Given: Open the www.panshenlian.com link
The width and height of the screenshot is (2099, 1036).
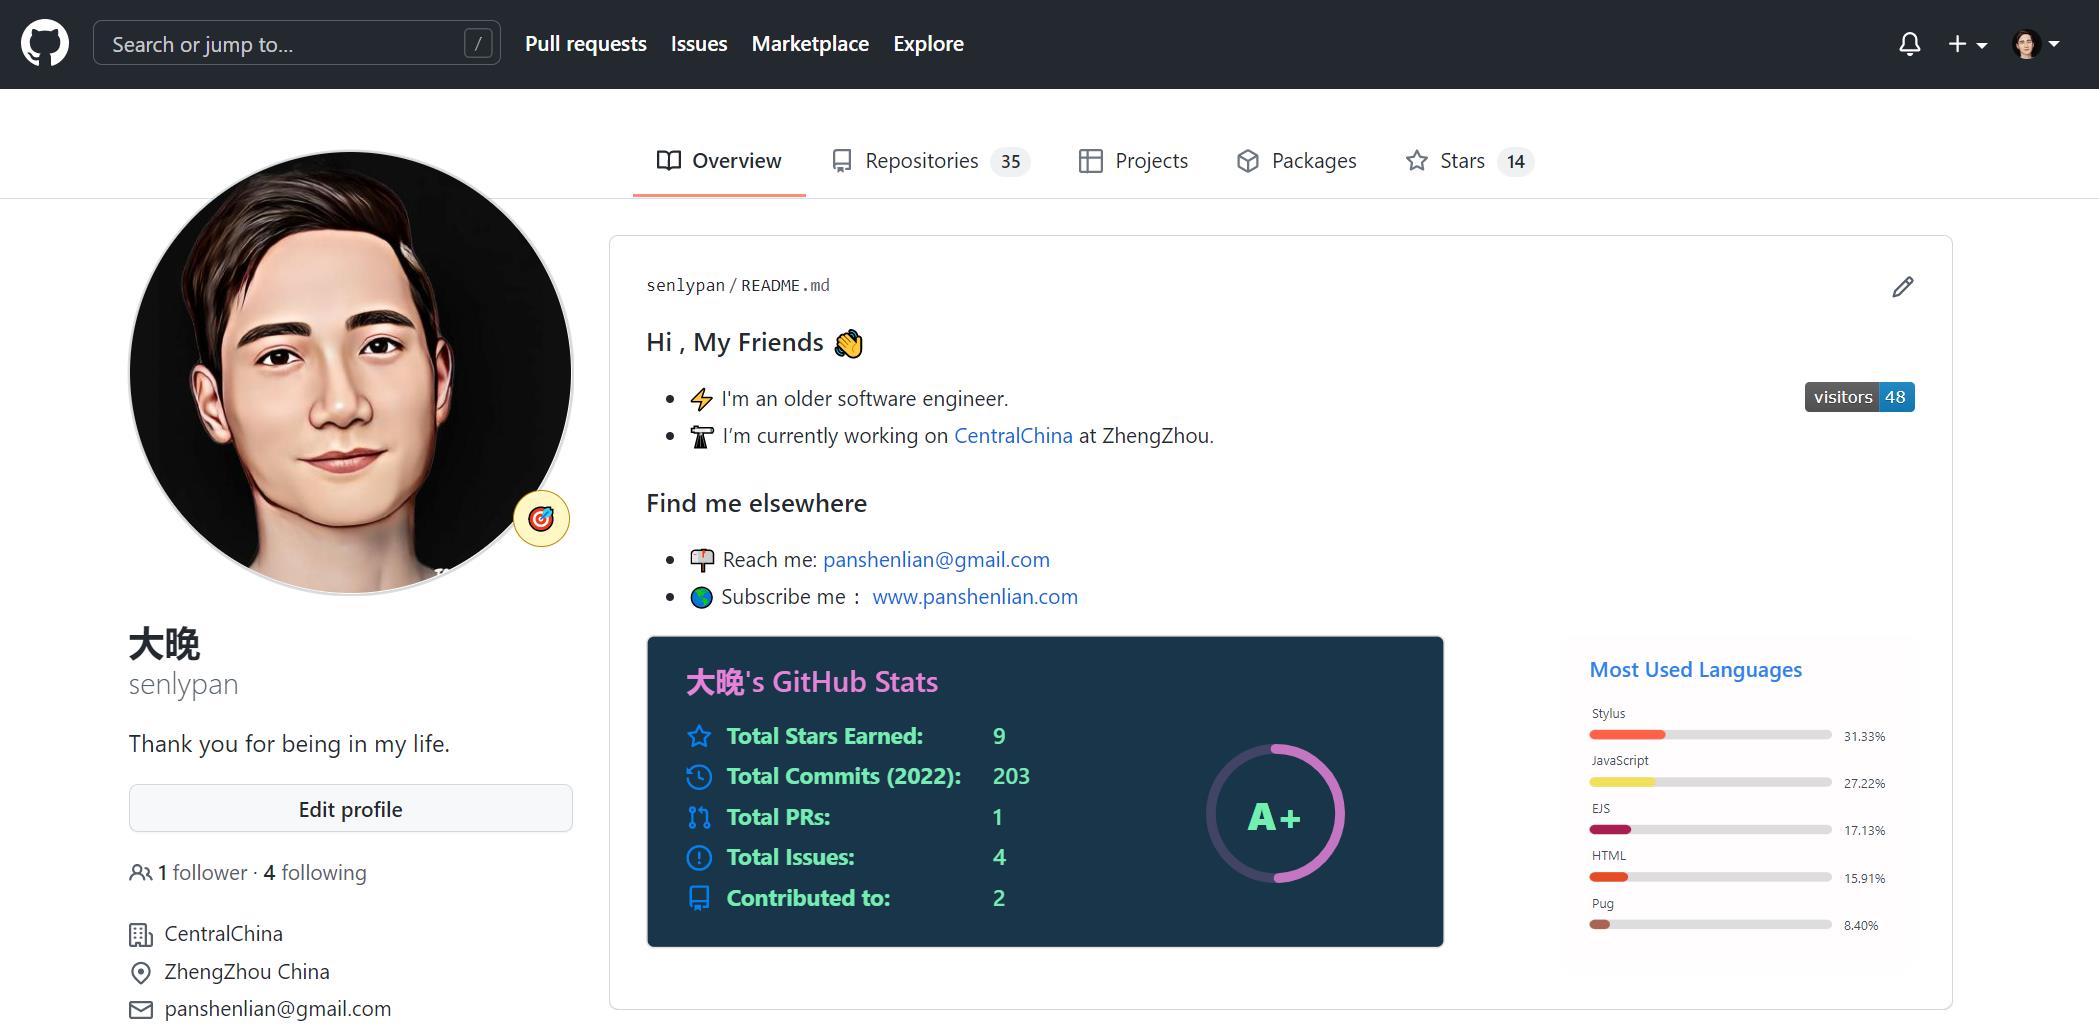Looking at the screenshot, I should click(975, 597).
